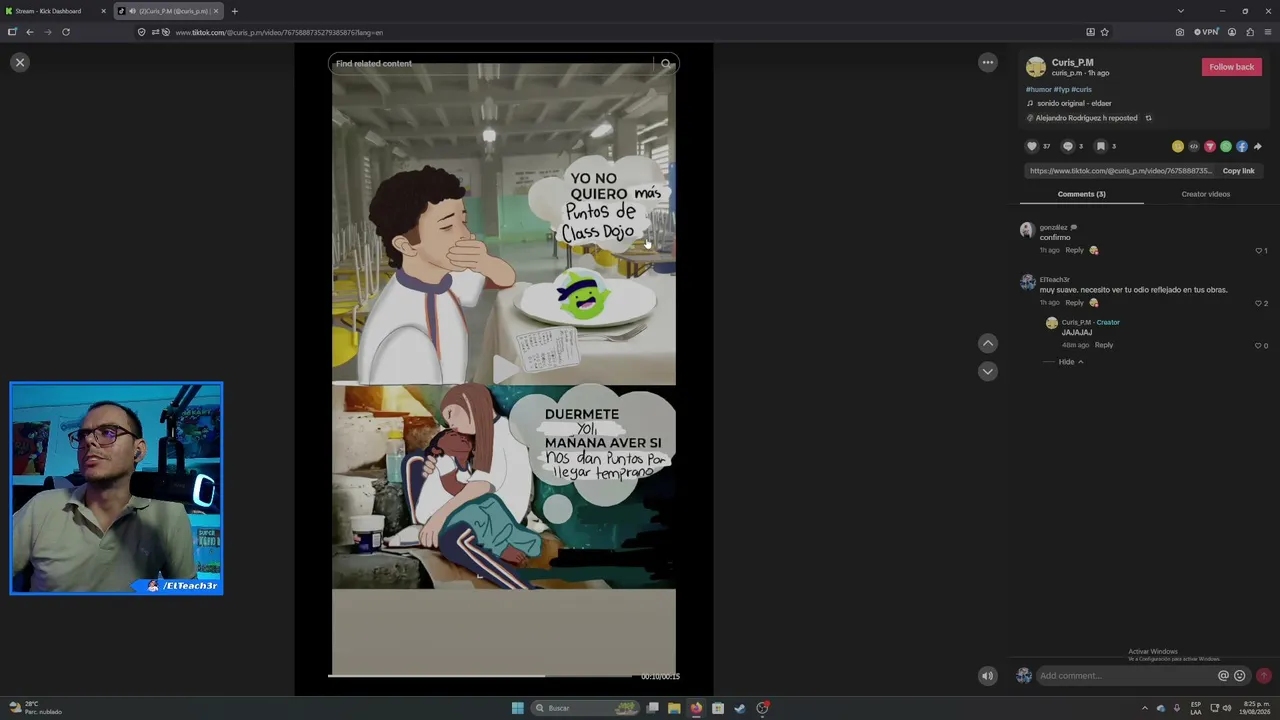Switch to the Comments (3) tab
1280x720 pixels.
pyautogui.click(x=1081, y=194)
